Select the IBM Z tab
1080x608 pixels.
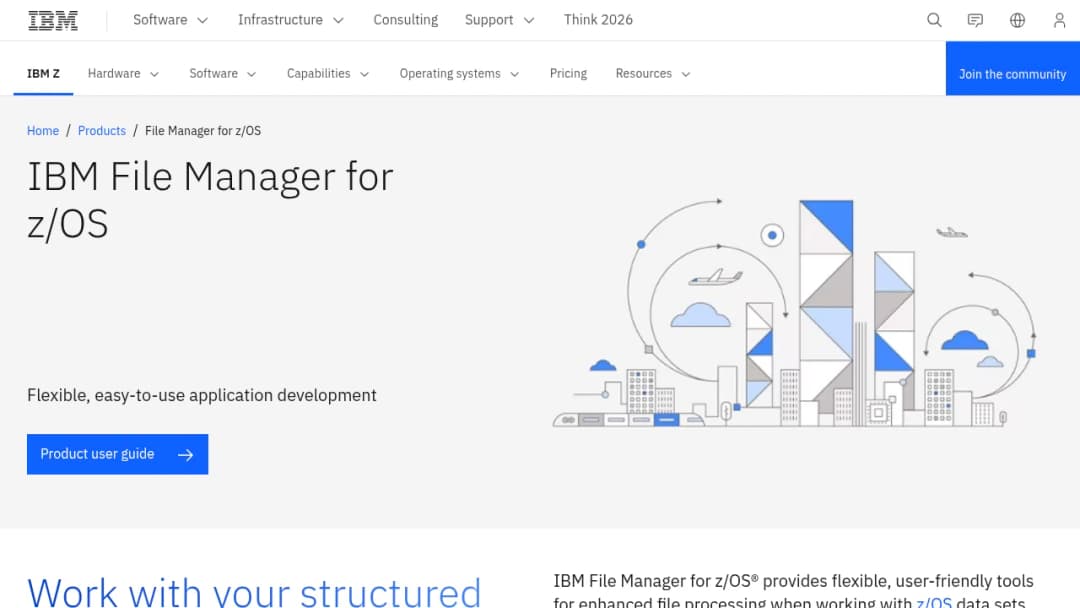tap(43, 74)
